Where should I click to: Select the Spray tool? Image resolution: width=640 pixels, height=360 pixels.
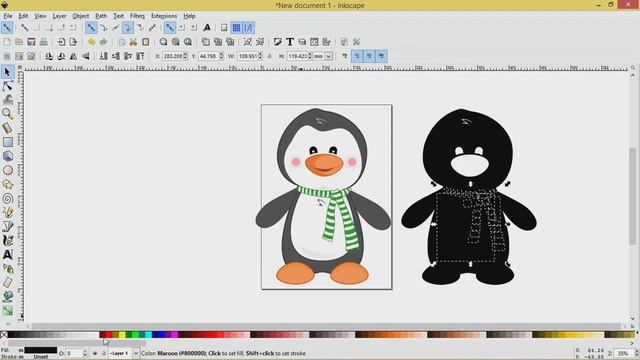click(7, 269)
